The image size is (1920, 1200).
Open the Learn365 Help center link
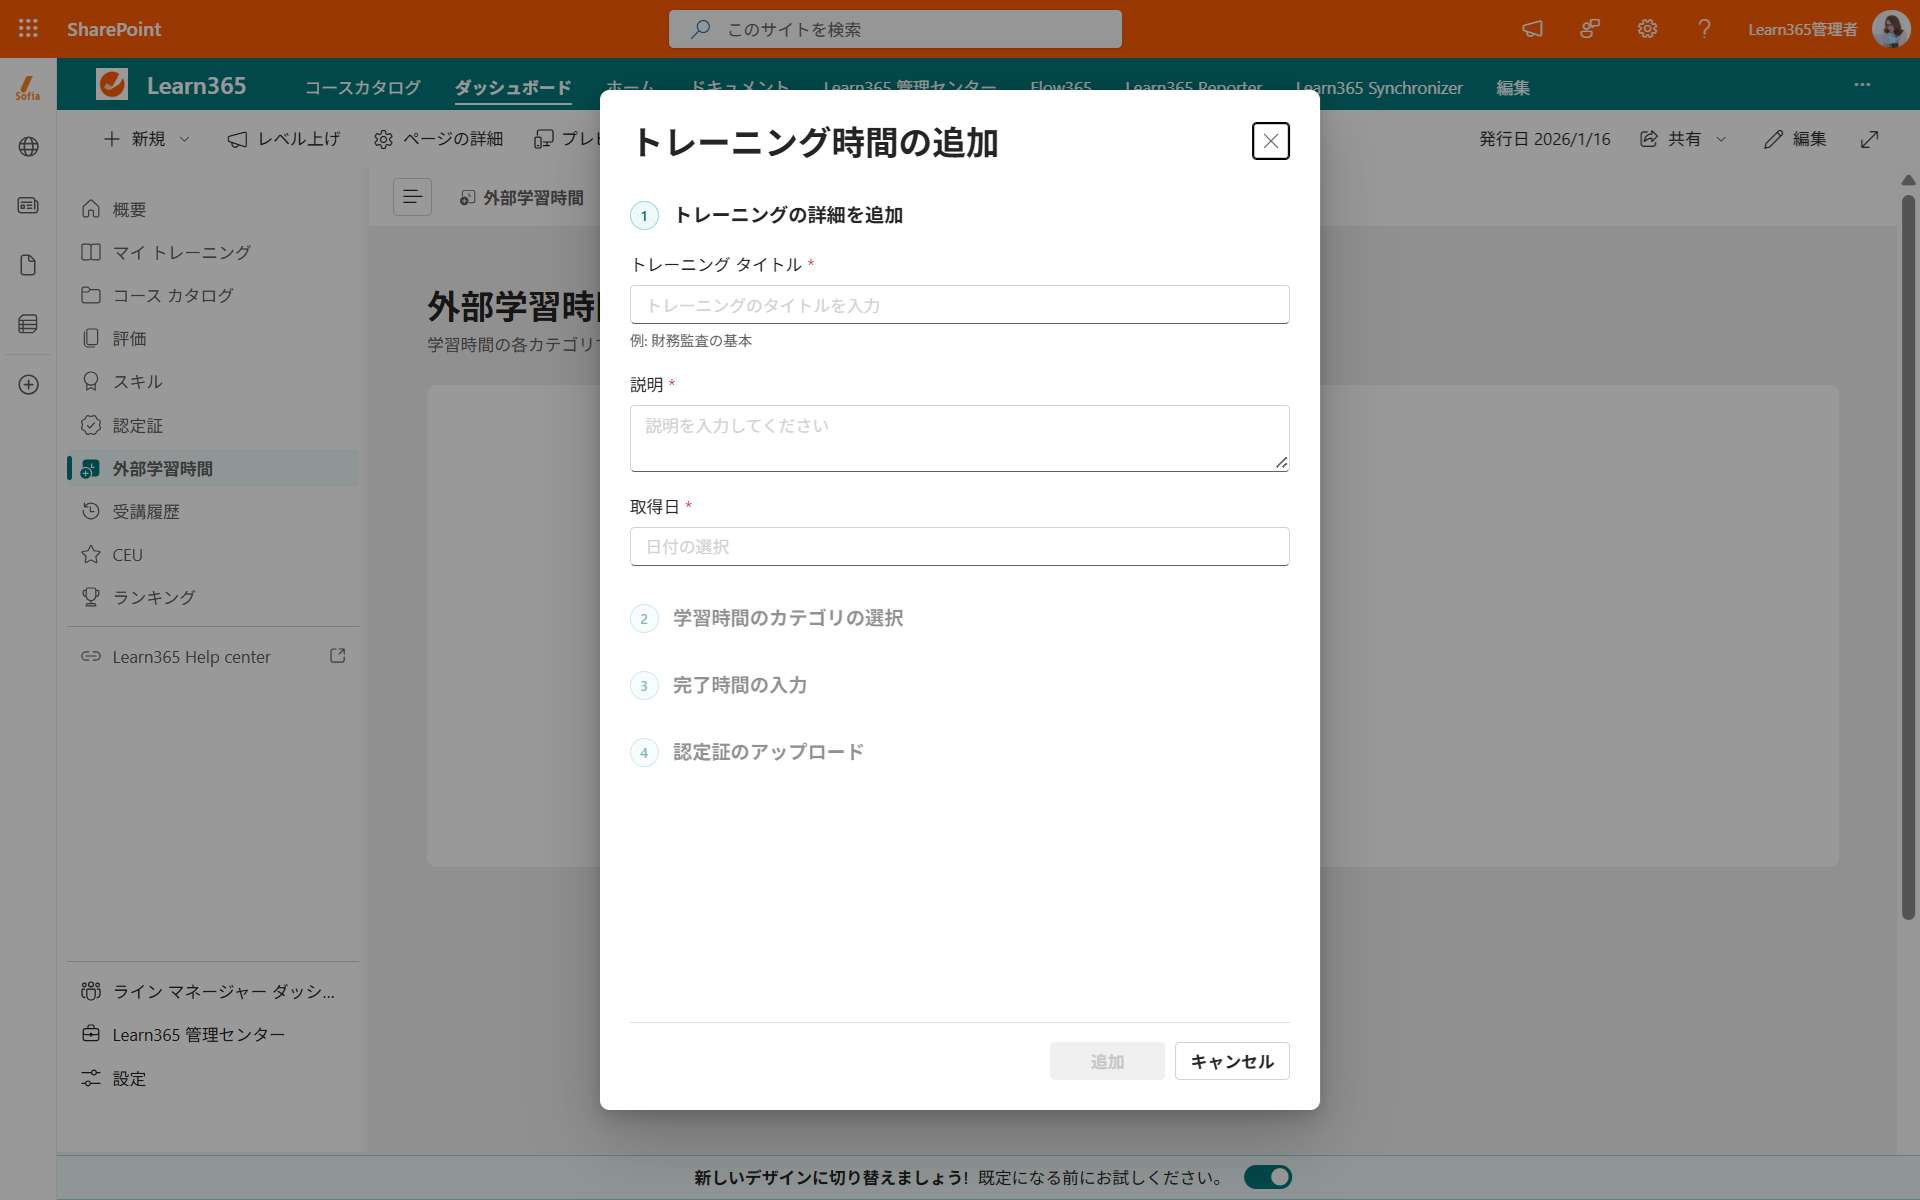point(191,657)
